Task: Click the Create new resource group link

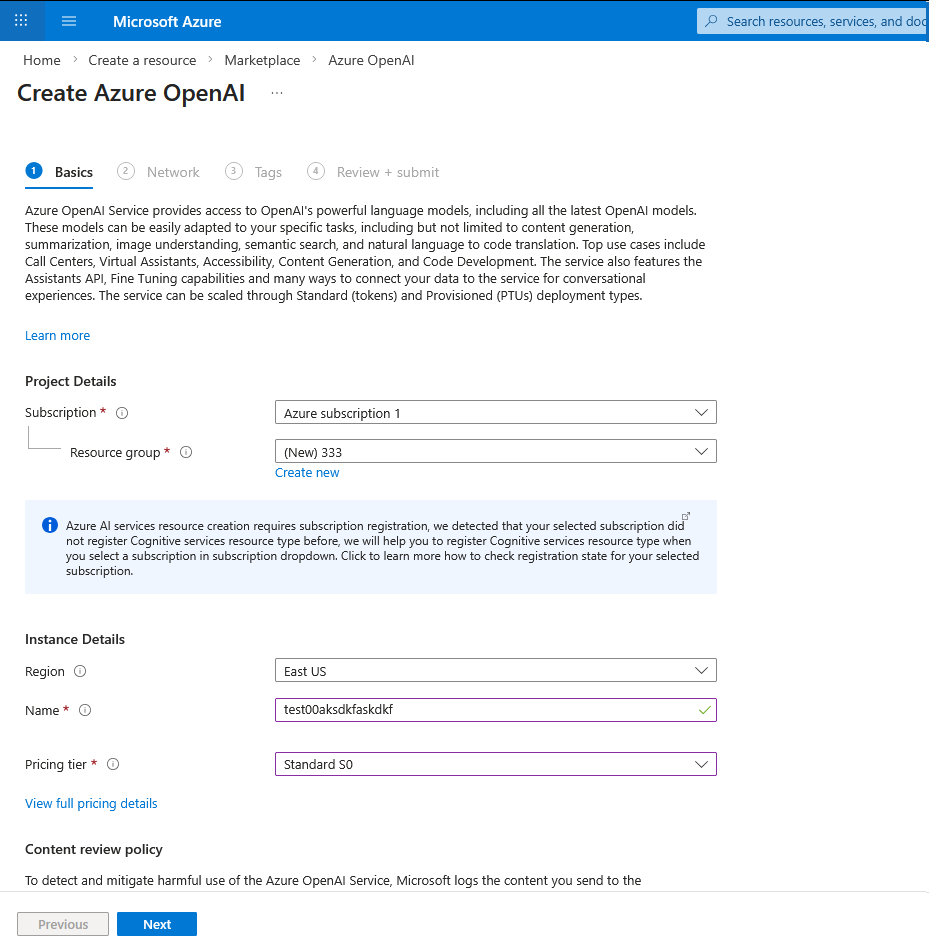Action: coord(307,473)
